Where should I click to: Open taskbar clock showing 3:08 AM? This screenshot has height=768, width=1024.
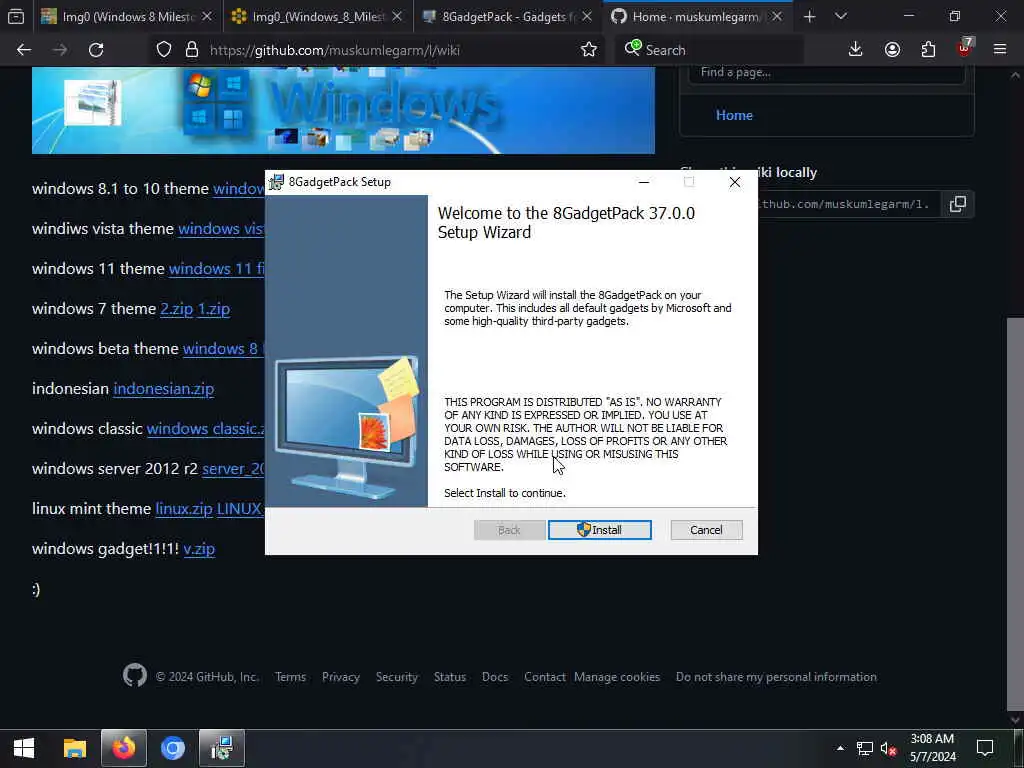[933, 748]
